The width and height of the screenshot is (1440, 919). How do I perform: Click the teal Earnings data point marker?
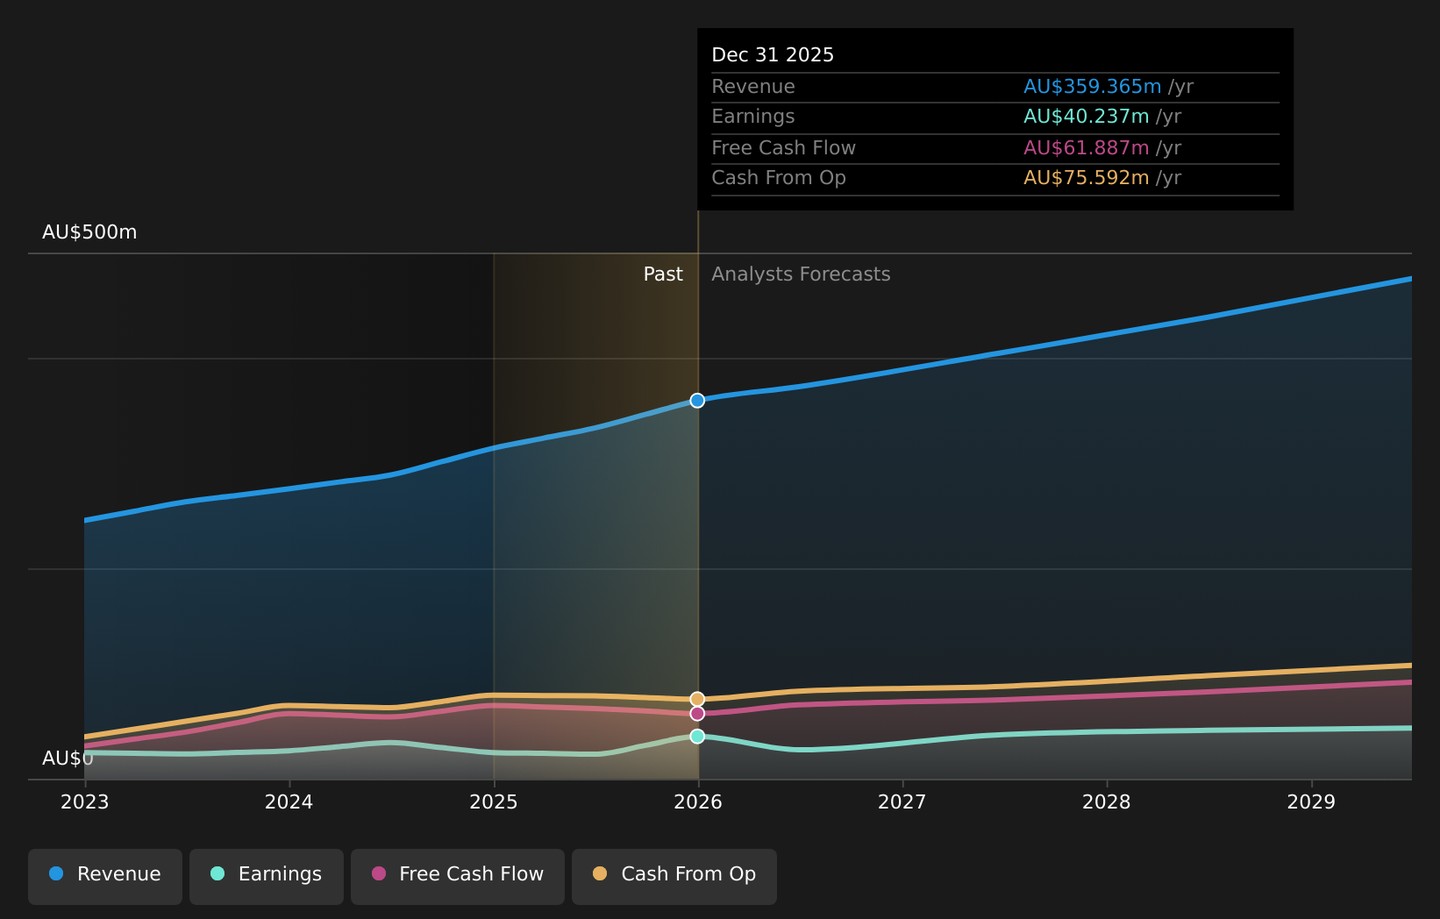697,736
